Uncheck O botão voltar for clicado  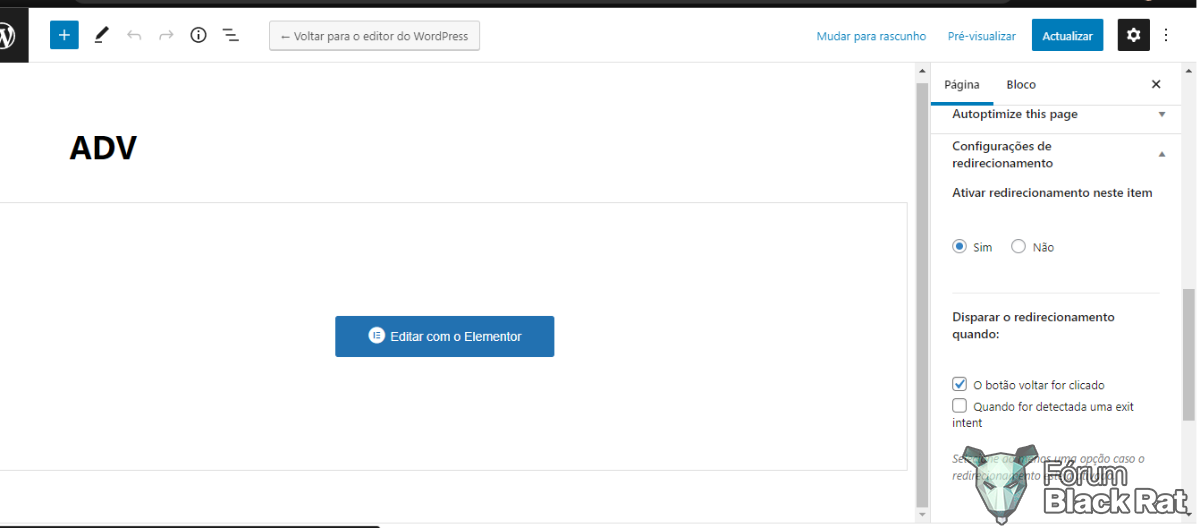point(960,384)
